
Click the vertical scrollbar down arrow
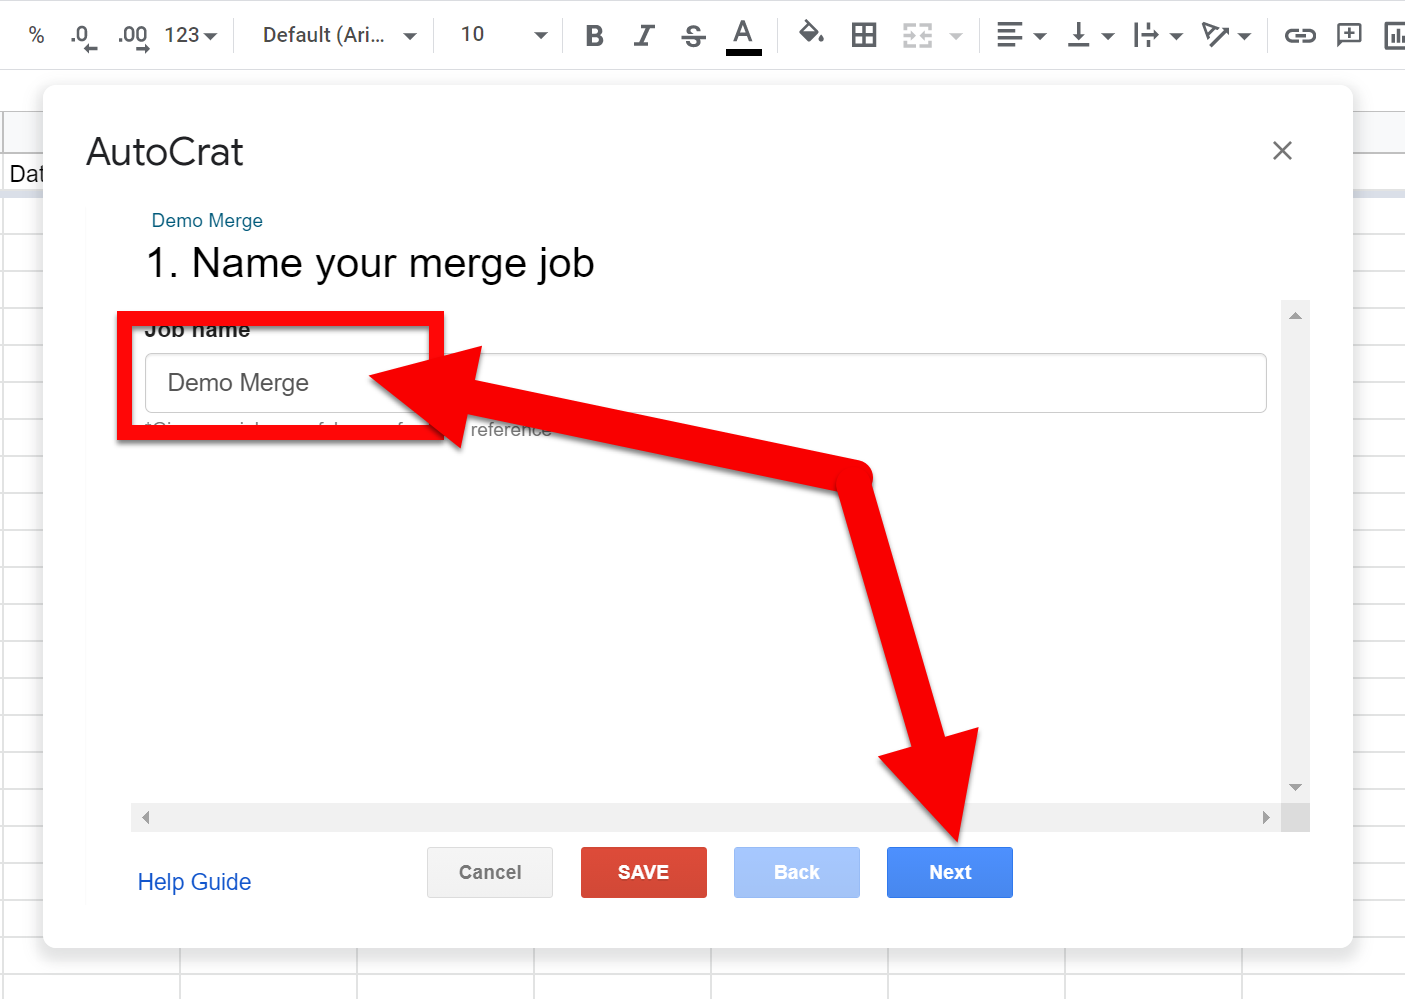click(x=1295, y=787)
